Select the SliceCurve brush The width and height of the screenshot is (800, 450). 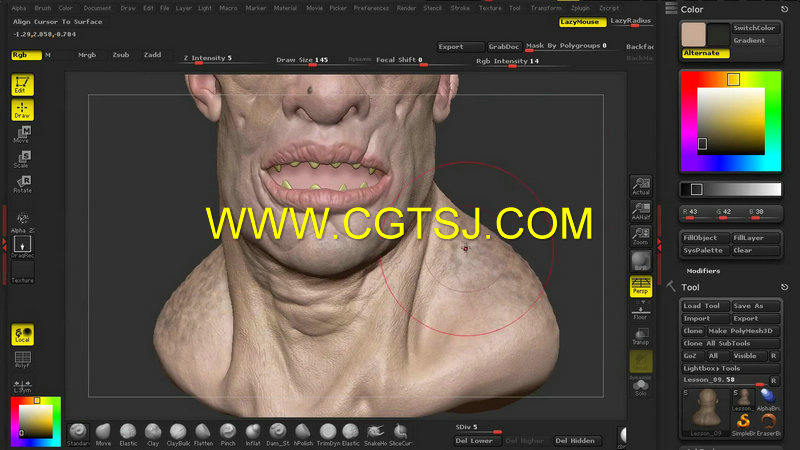click(x=401, y=435)
